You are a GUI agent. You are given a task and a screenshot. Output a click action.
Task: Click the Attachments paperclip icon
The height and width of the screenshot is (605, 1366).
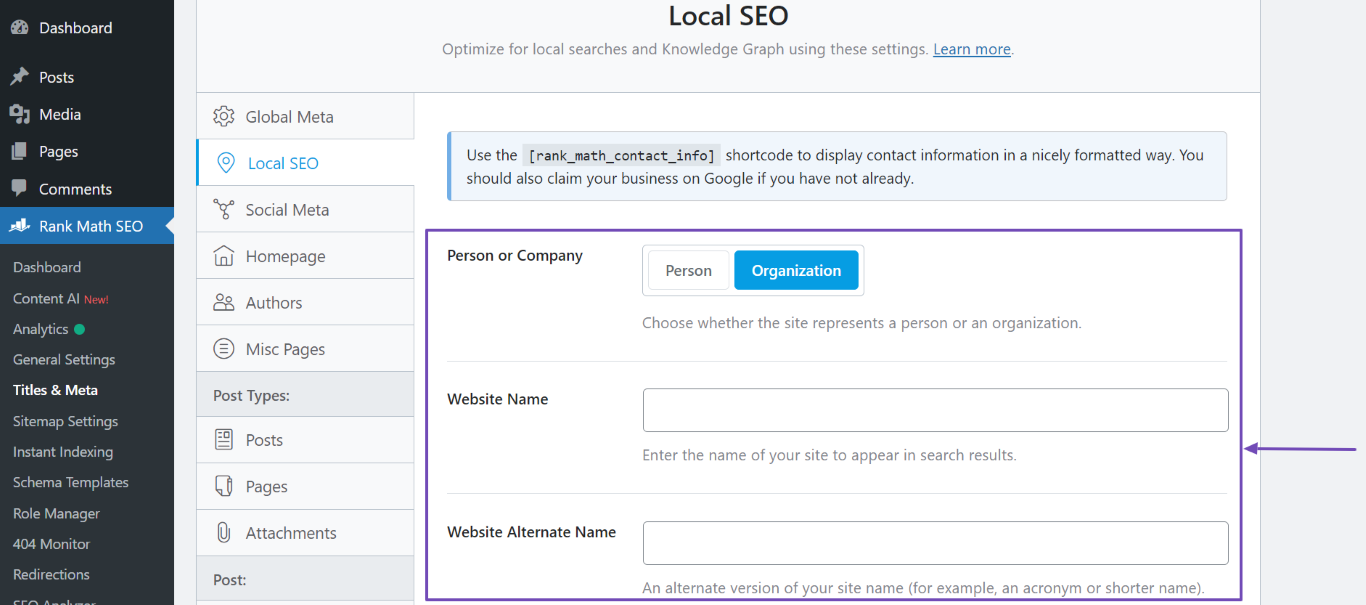point(224,533)
